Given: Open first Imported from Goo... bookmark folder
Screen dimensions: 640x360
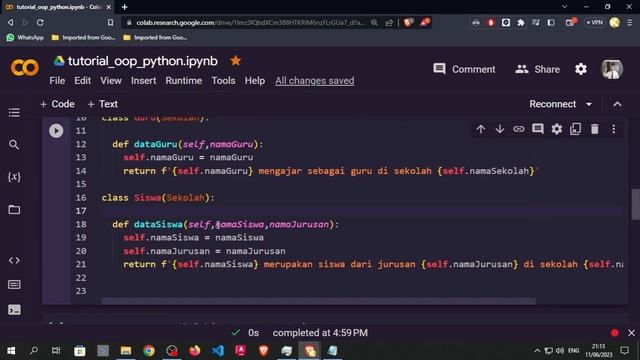Looking at the screenshot, I should coord(84,38).
